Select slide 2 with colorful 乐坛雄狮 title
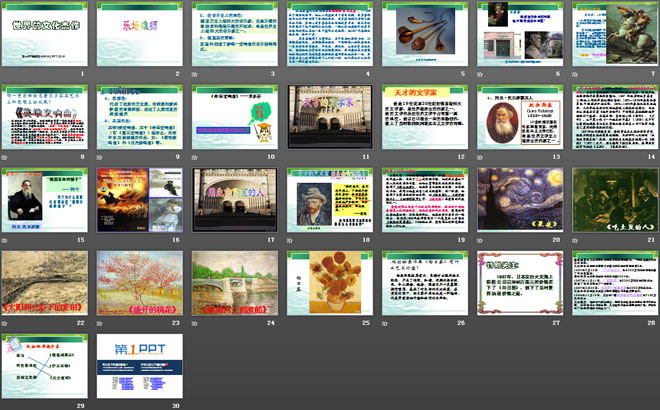The height and width of the screenshot is (410, 660). point(140,34)
